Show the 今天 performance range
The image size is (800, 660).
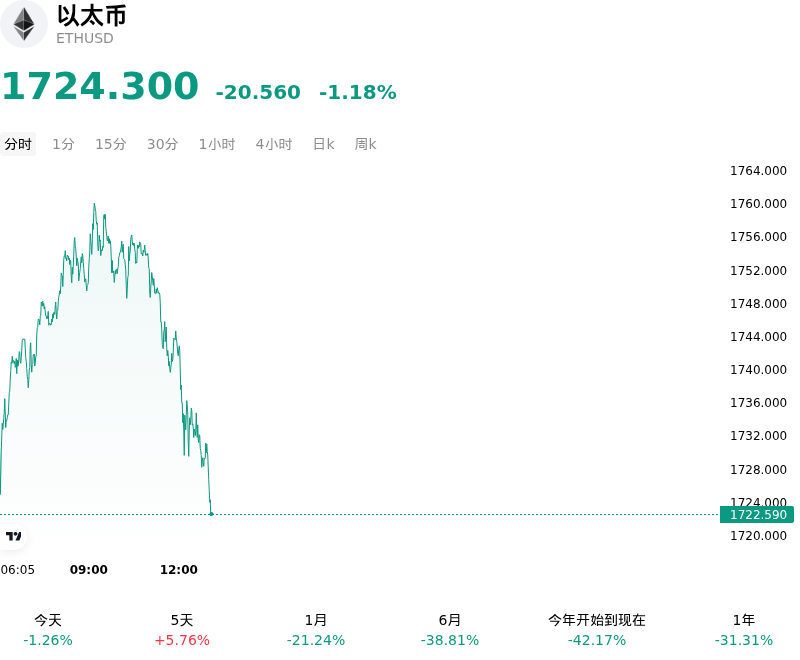[x=48, y=630]
